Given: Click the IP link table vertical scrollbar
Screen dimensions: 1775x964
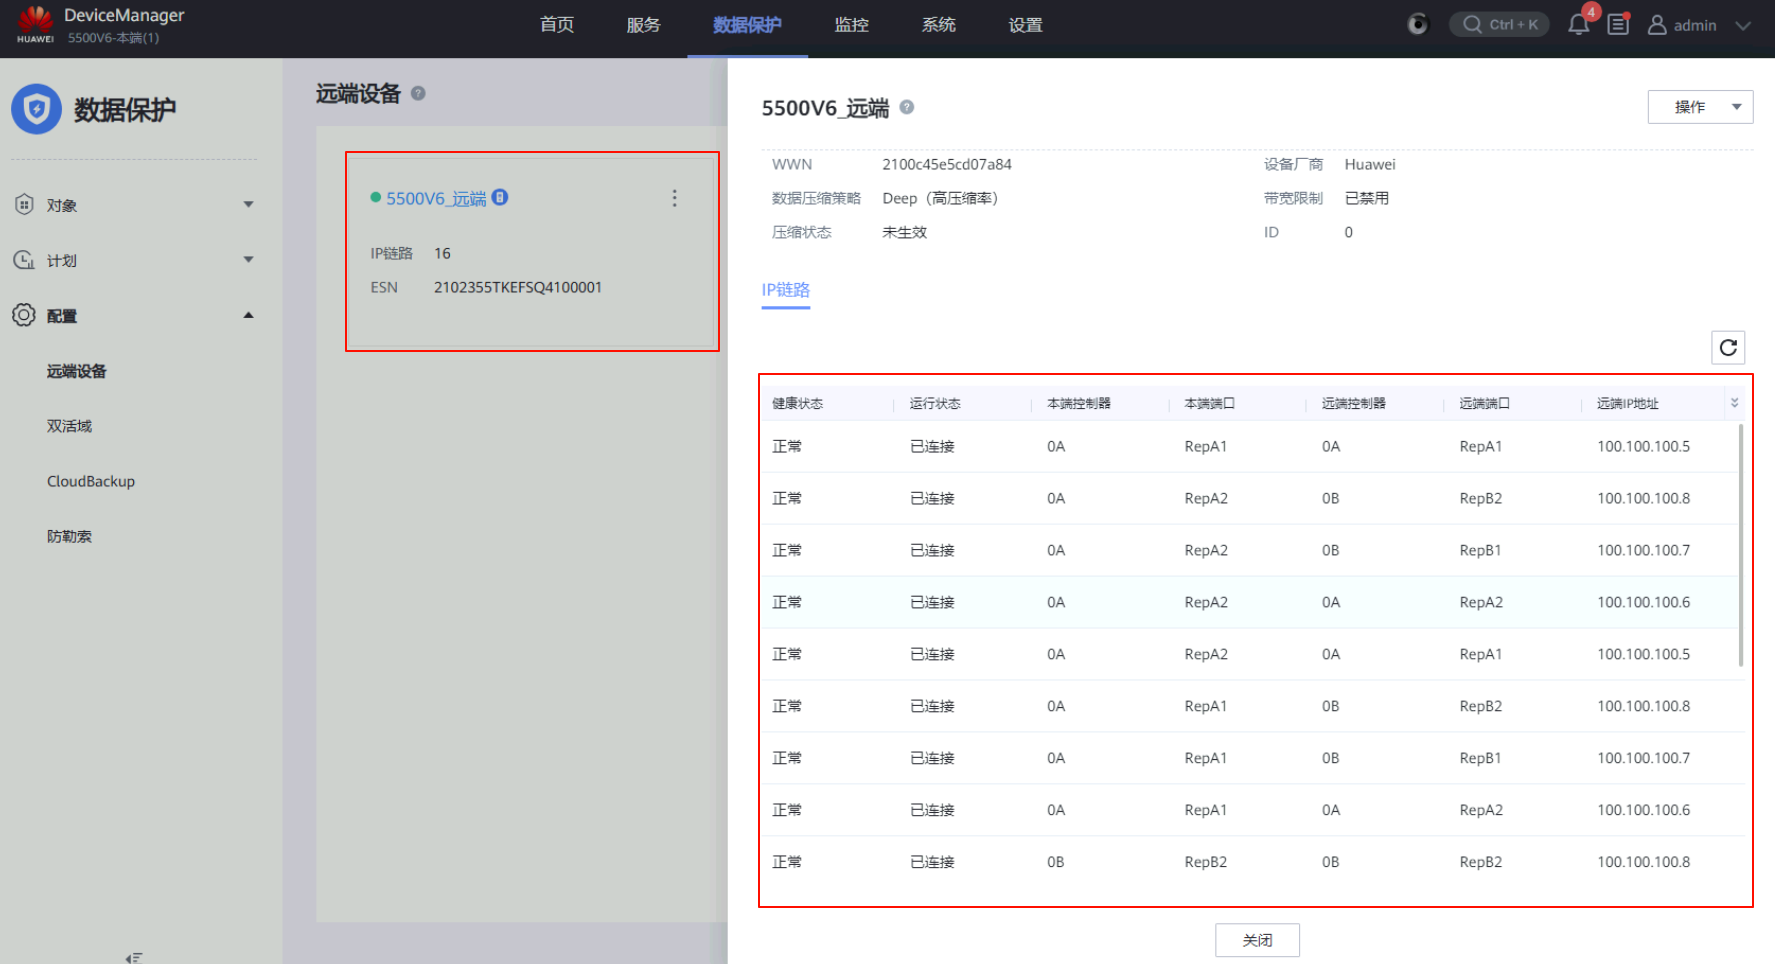Looking at the screenshot, I should [x=1741, y=545].
